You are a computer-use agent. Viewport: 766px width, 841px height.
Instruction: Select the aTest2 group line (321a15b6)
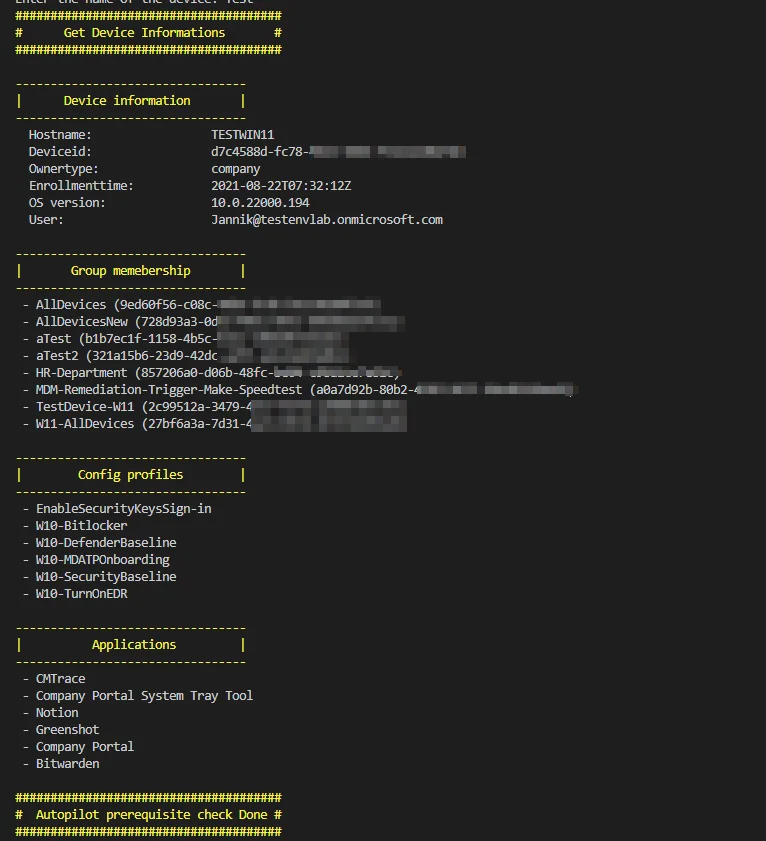[186, 356]
